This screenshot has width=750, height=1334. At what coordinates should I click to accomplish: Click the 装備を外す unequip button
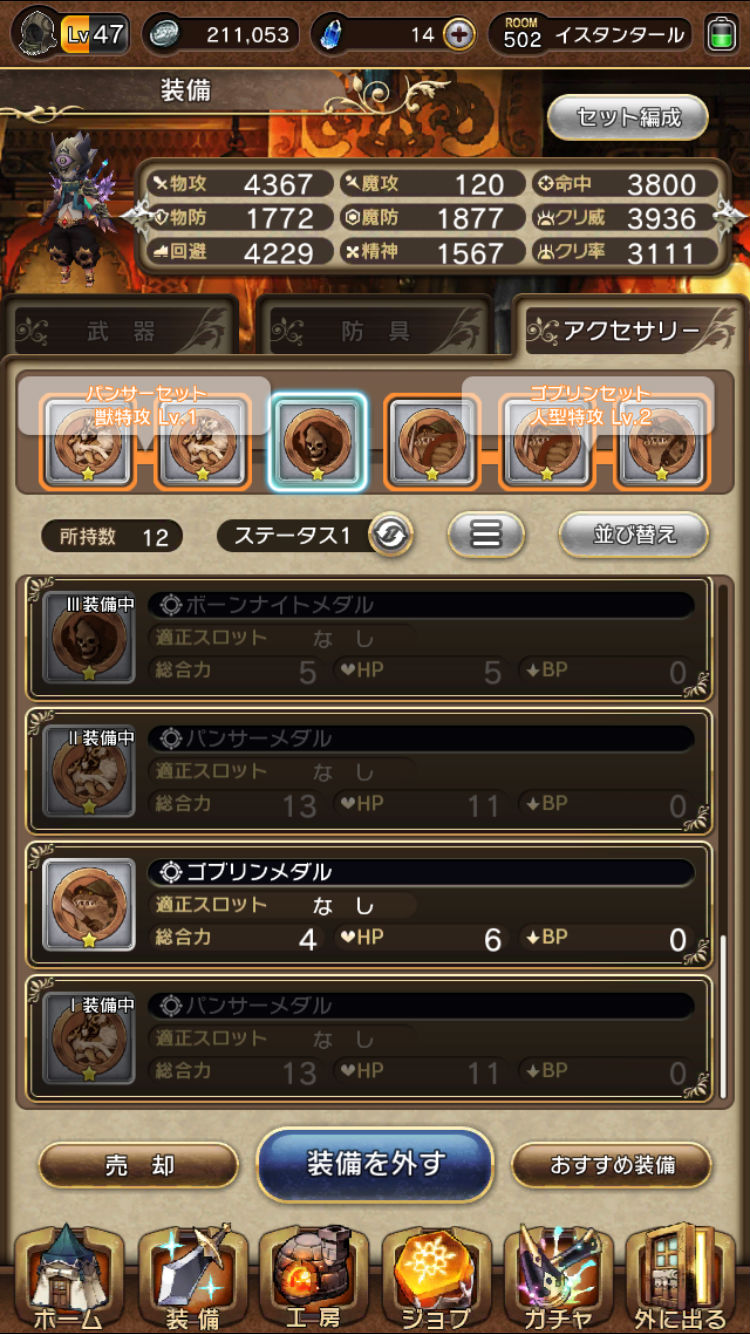pyautogui.click(x=375, y=1164)
